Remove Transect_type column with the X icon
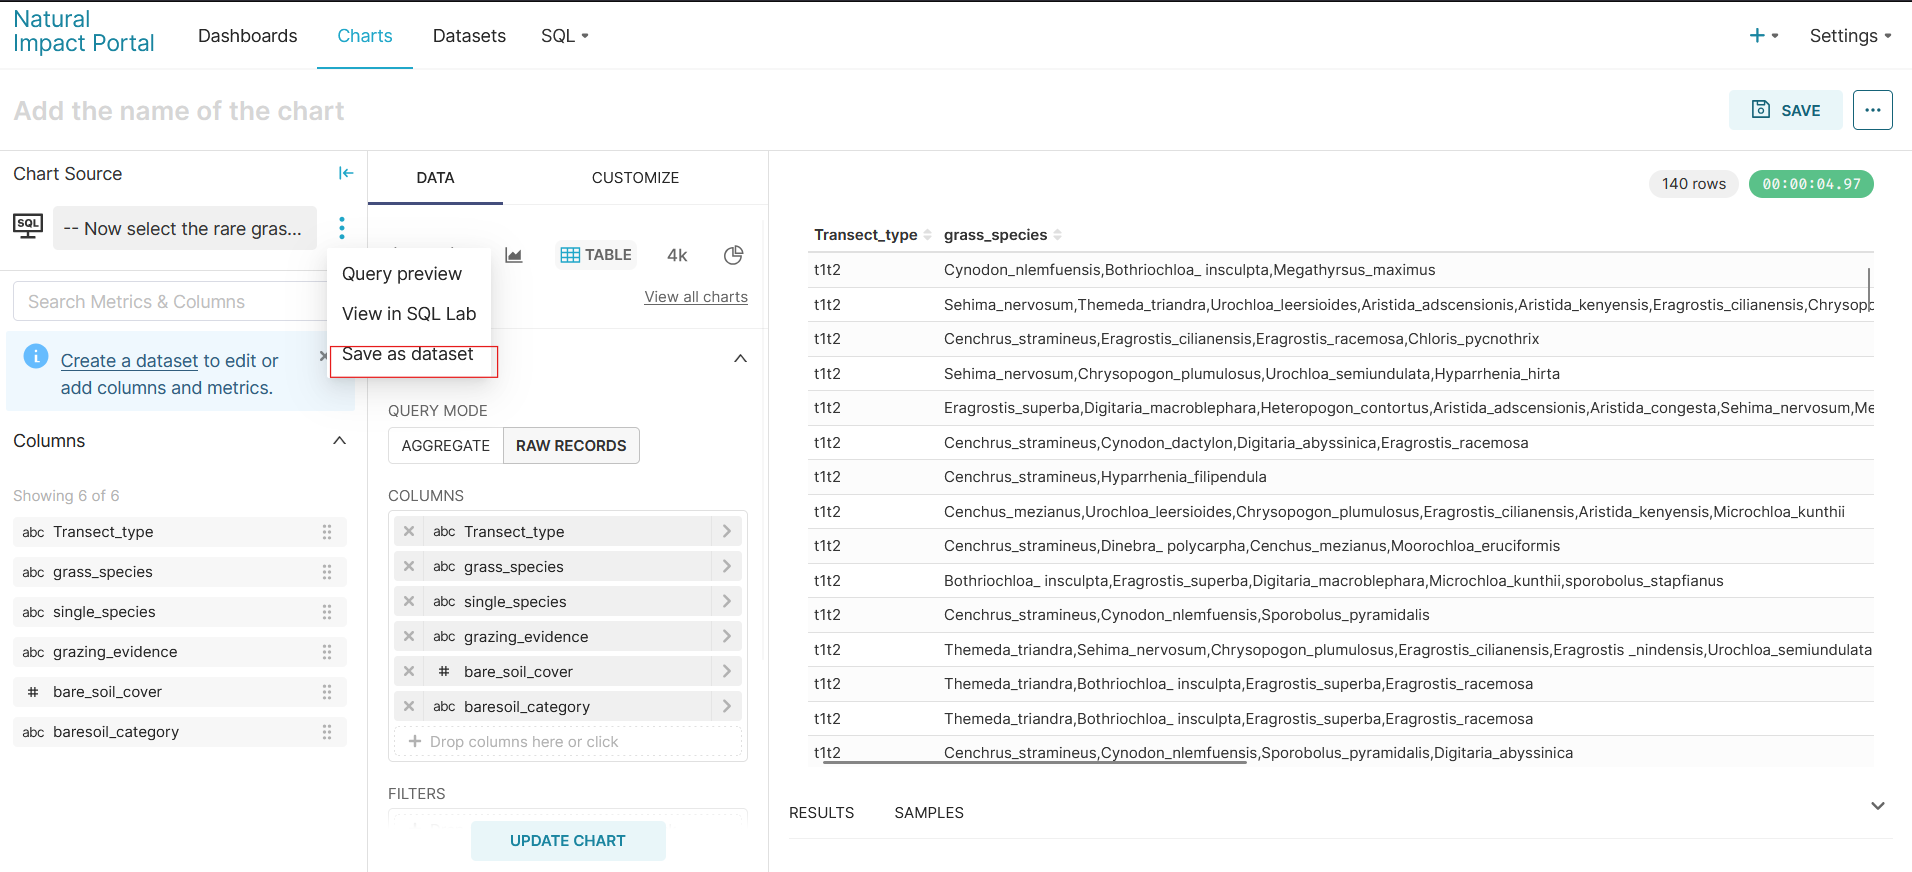The image size is (1912, 872). [x=409, y=531]
